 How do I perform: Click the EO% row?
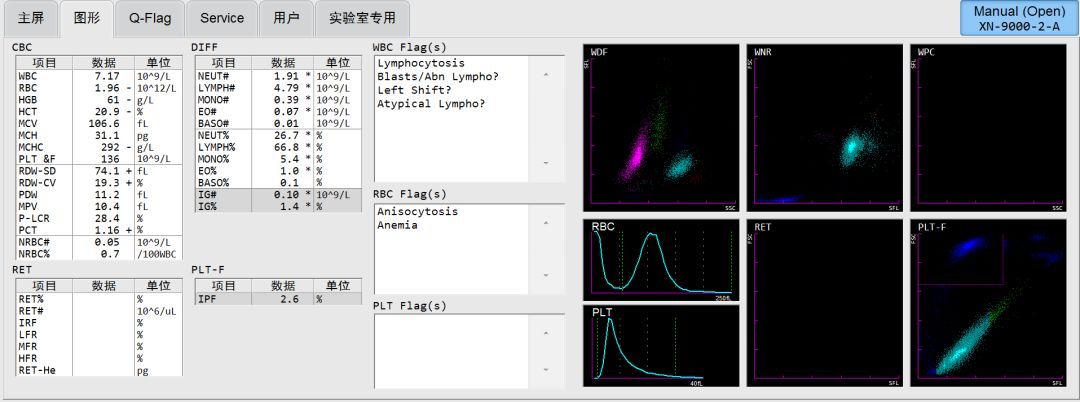[x=278, y=171]
